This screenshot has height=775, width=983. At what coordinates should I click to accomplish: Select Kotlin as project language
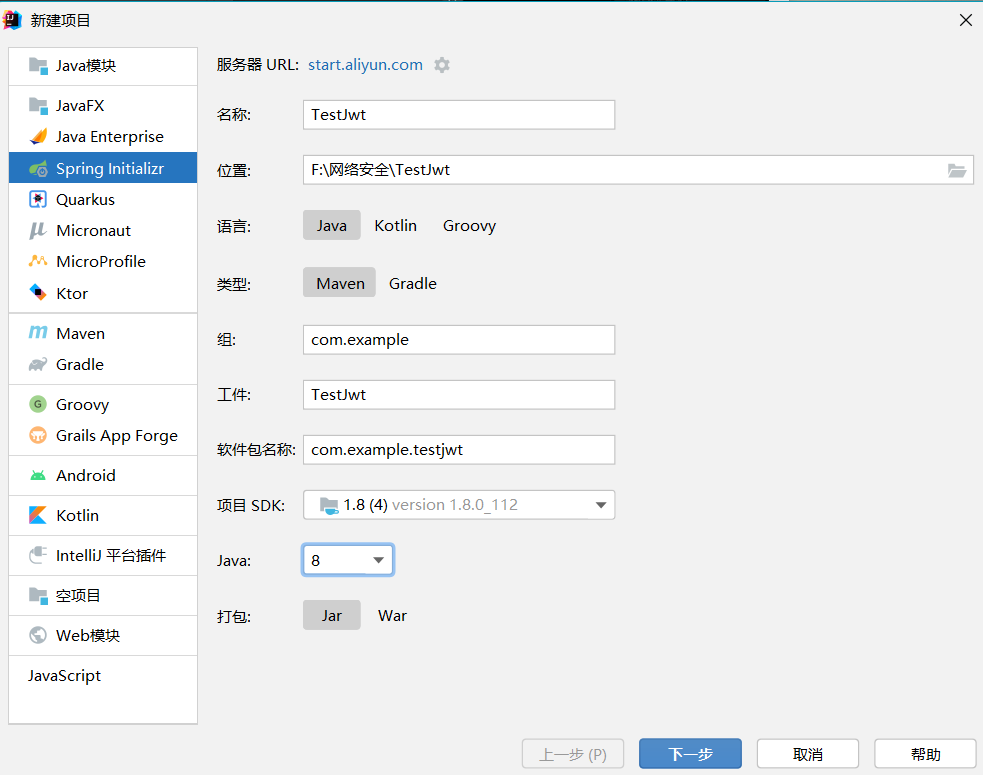tap(395, 225)
